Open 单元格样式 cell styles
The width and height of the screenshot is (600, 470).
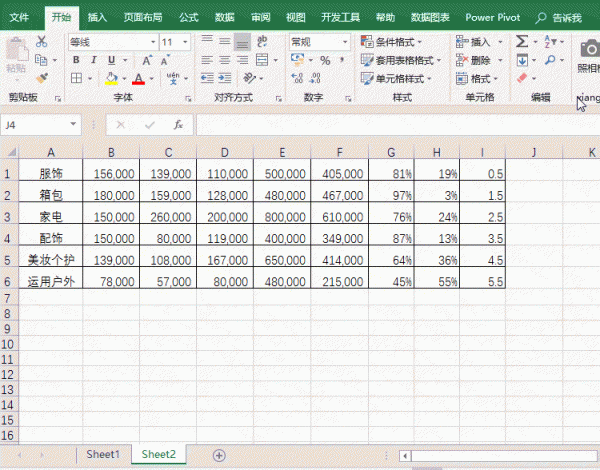(396, 79)
